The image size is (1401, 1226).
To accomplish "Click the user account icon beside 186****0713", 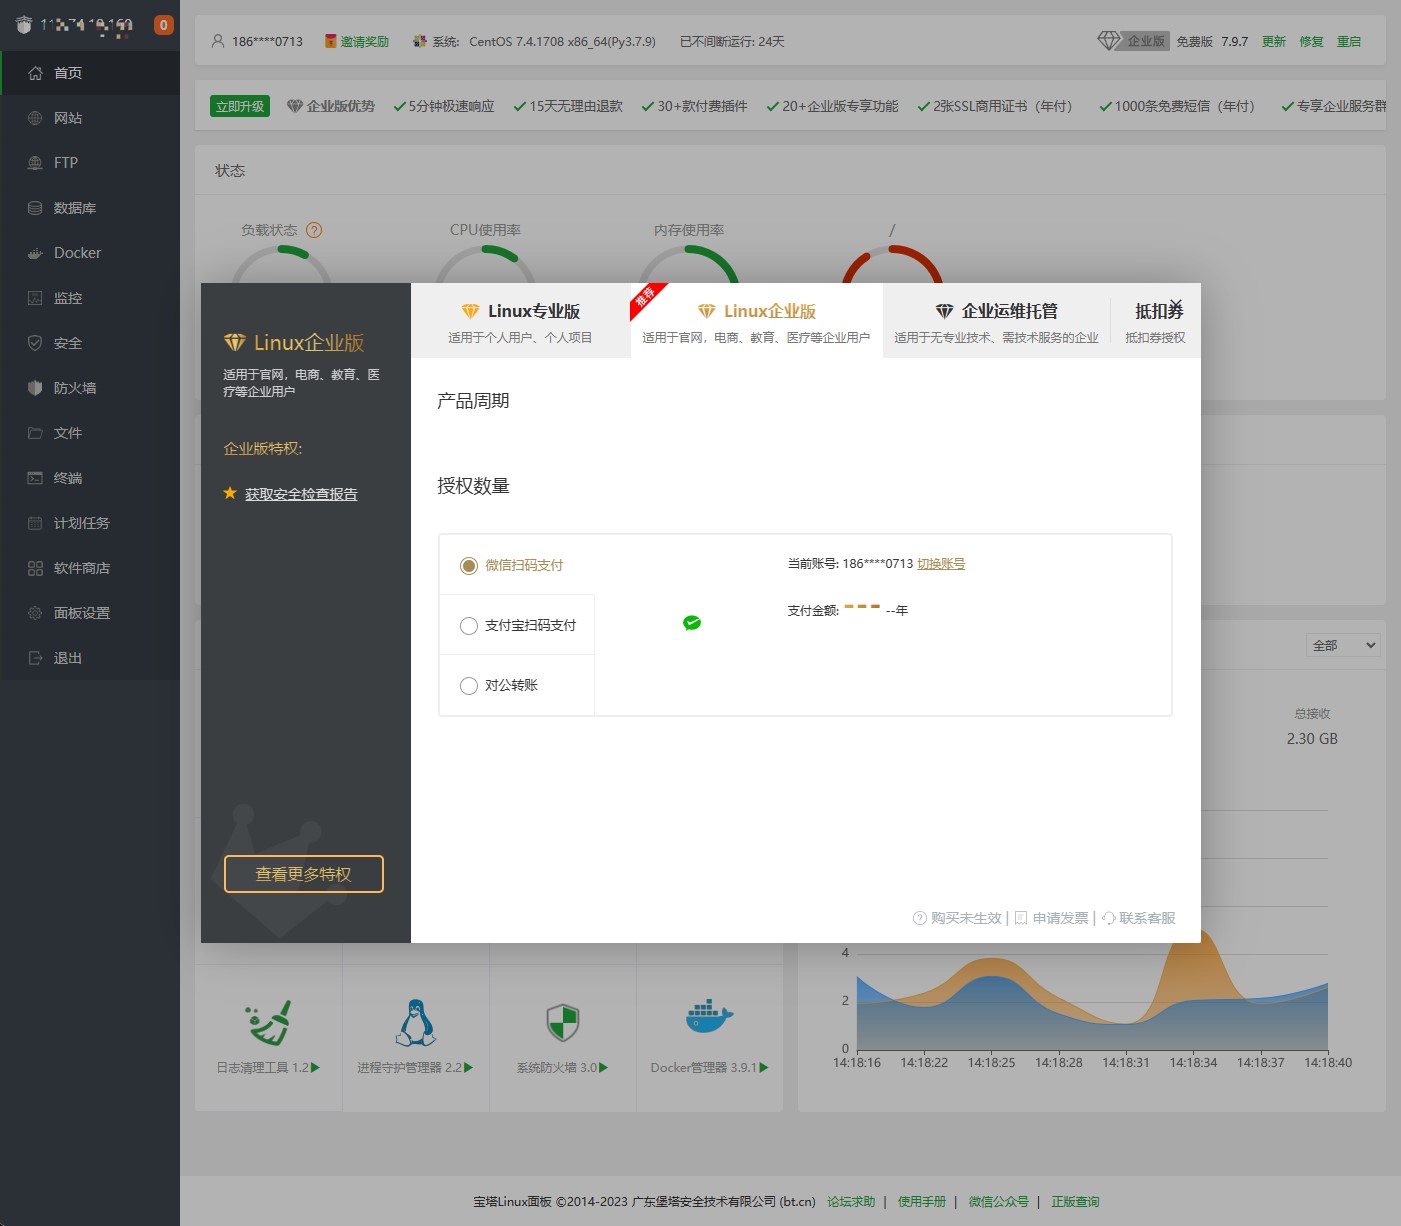I will pyautogui.click(x=218, y=41).
